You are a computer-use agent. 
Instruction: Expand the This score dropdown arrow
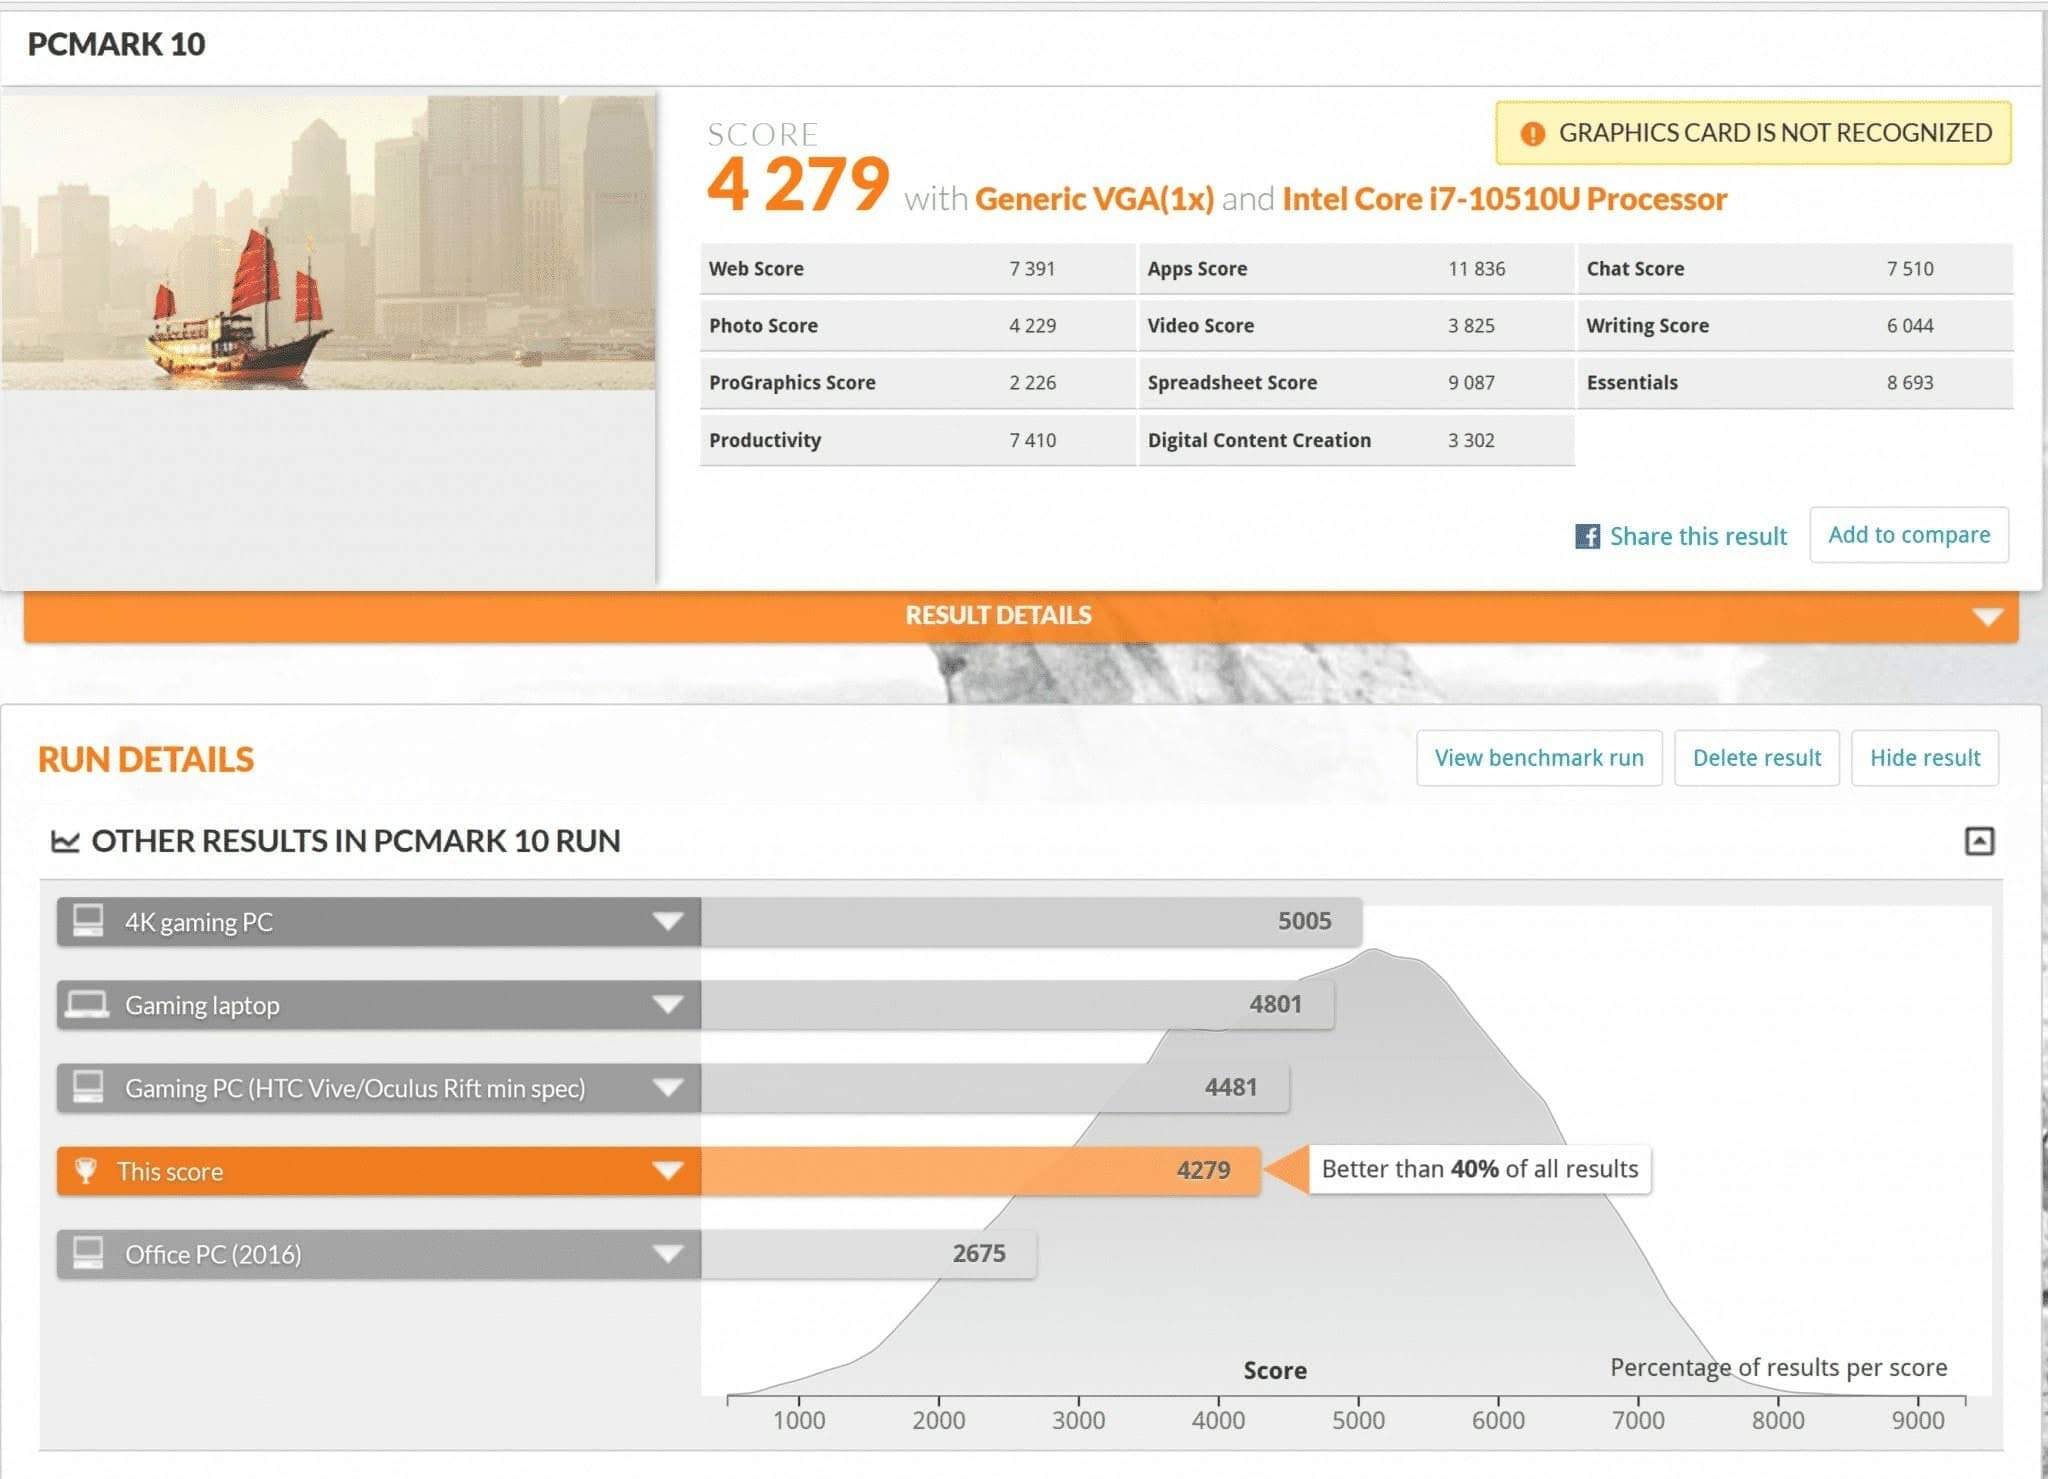pyautogui.click(x=667, y=1170)
